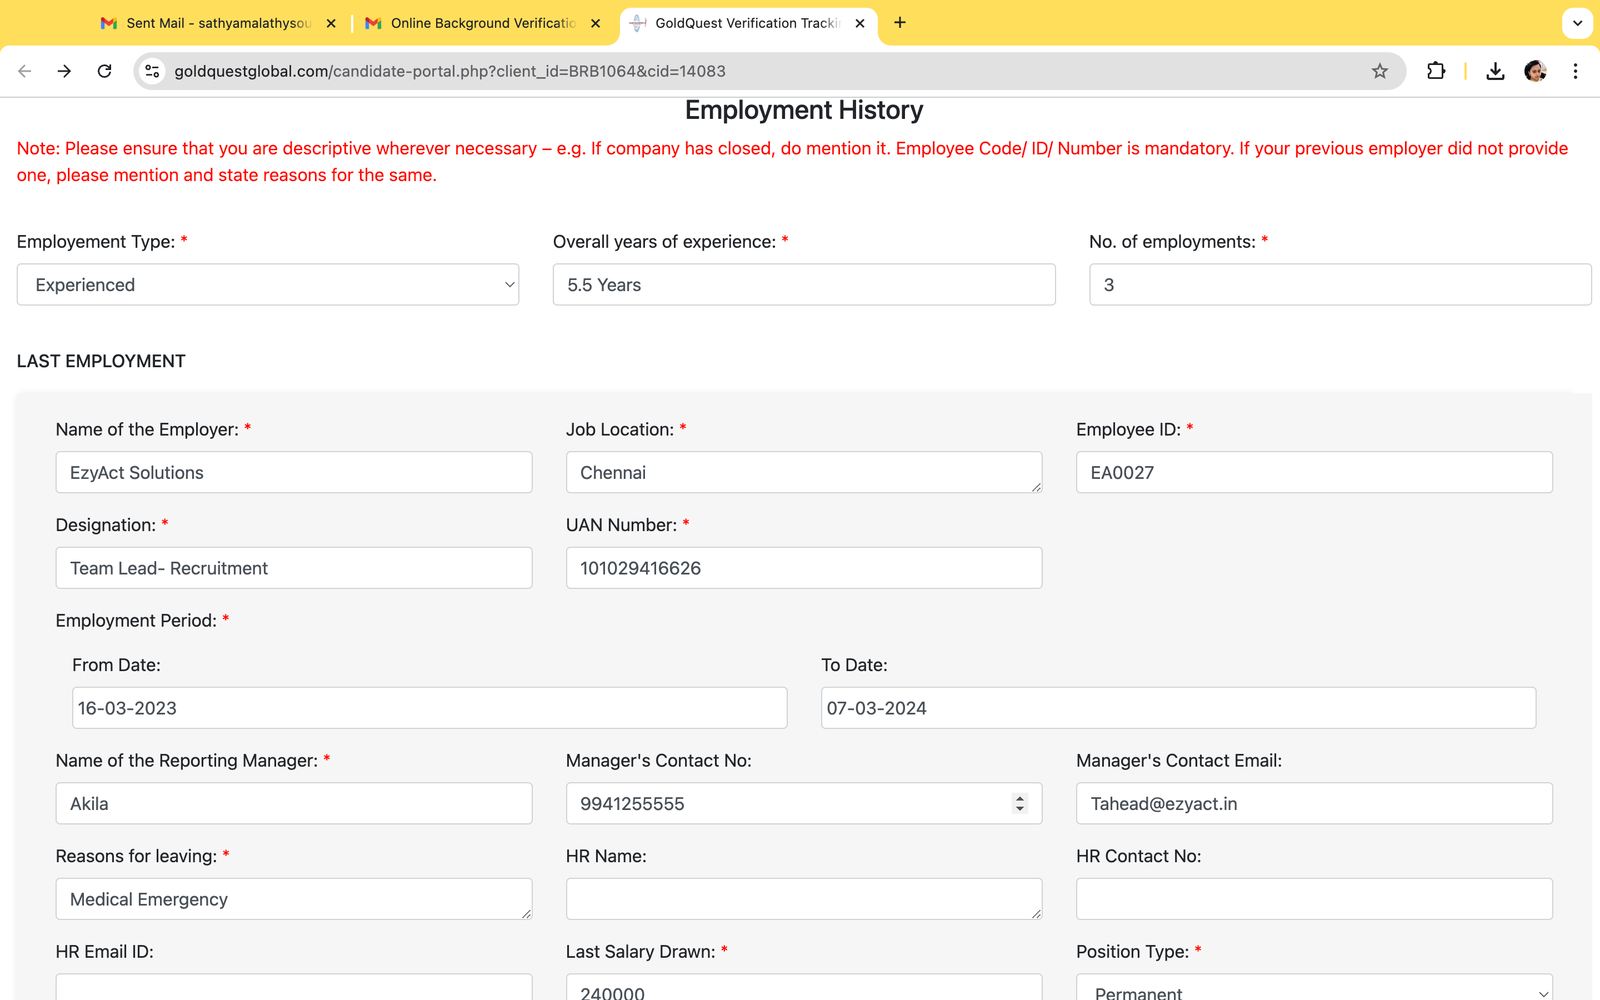Click the From Date field

(x=429, y=708)
